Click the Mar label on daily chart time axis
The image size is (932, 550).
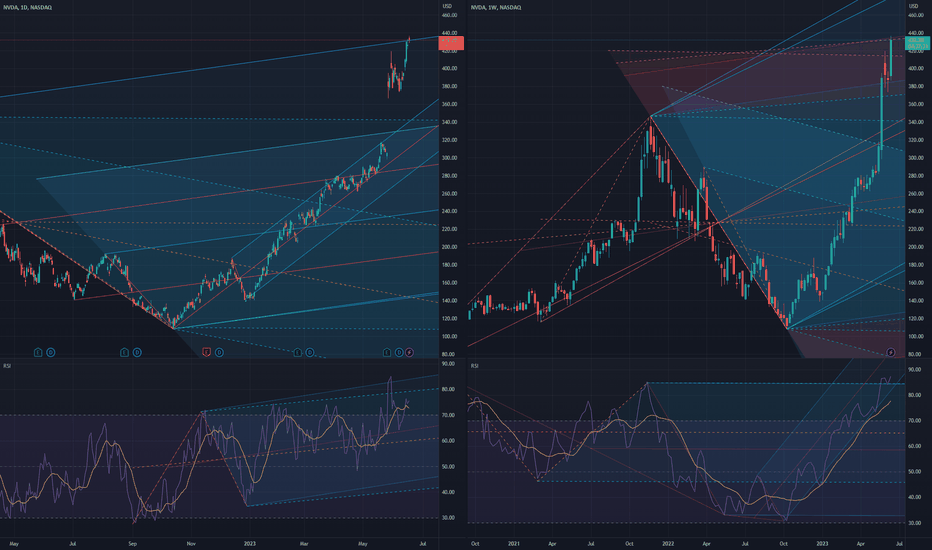304,543
